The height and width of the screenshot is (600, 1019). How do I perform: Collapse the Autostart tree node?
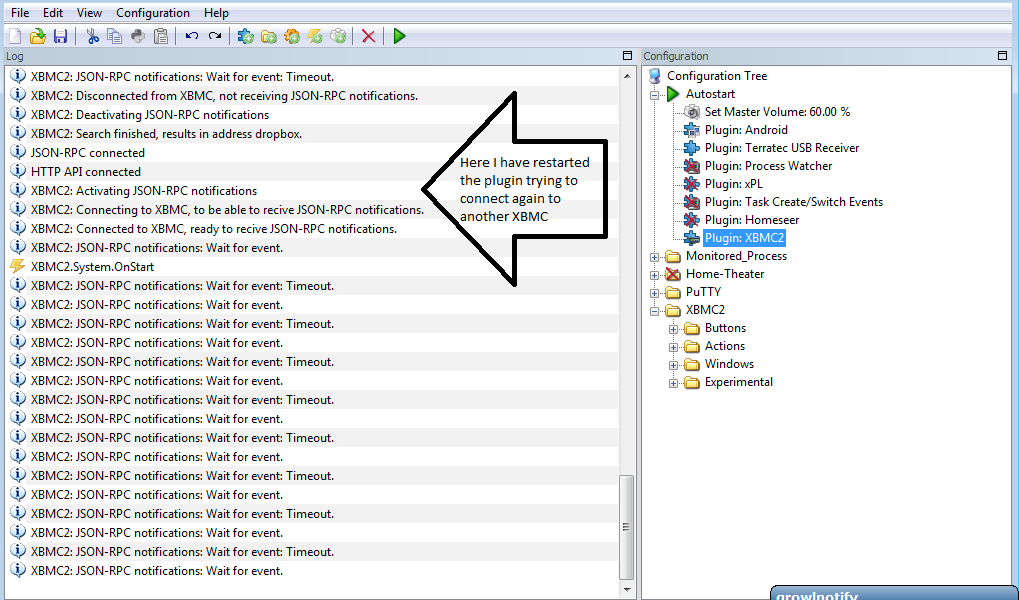654,95
